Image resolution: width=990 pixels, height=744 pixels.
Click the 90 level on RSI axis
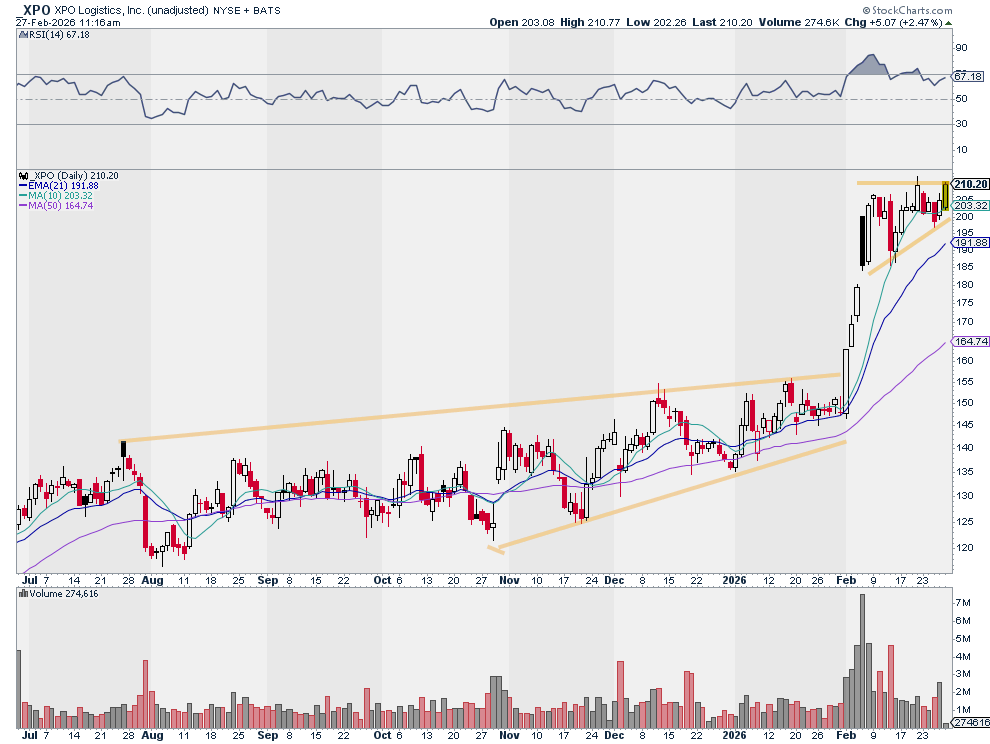[x=961, y=48]
